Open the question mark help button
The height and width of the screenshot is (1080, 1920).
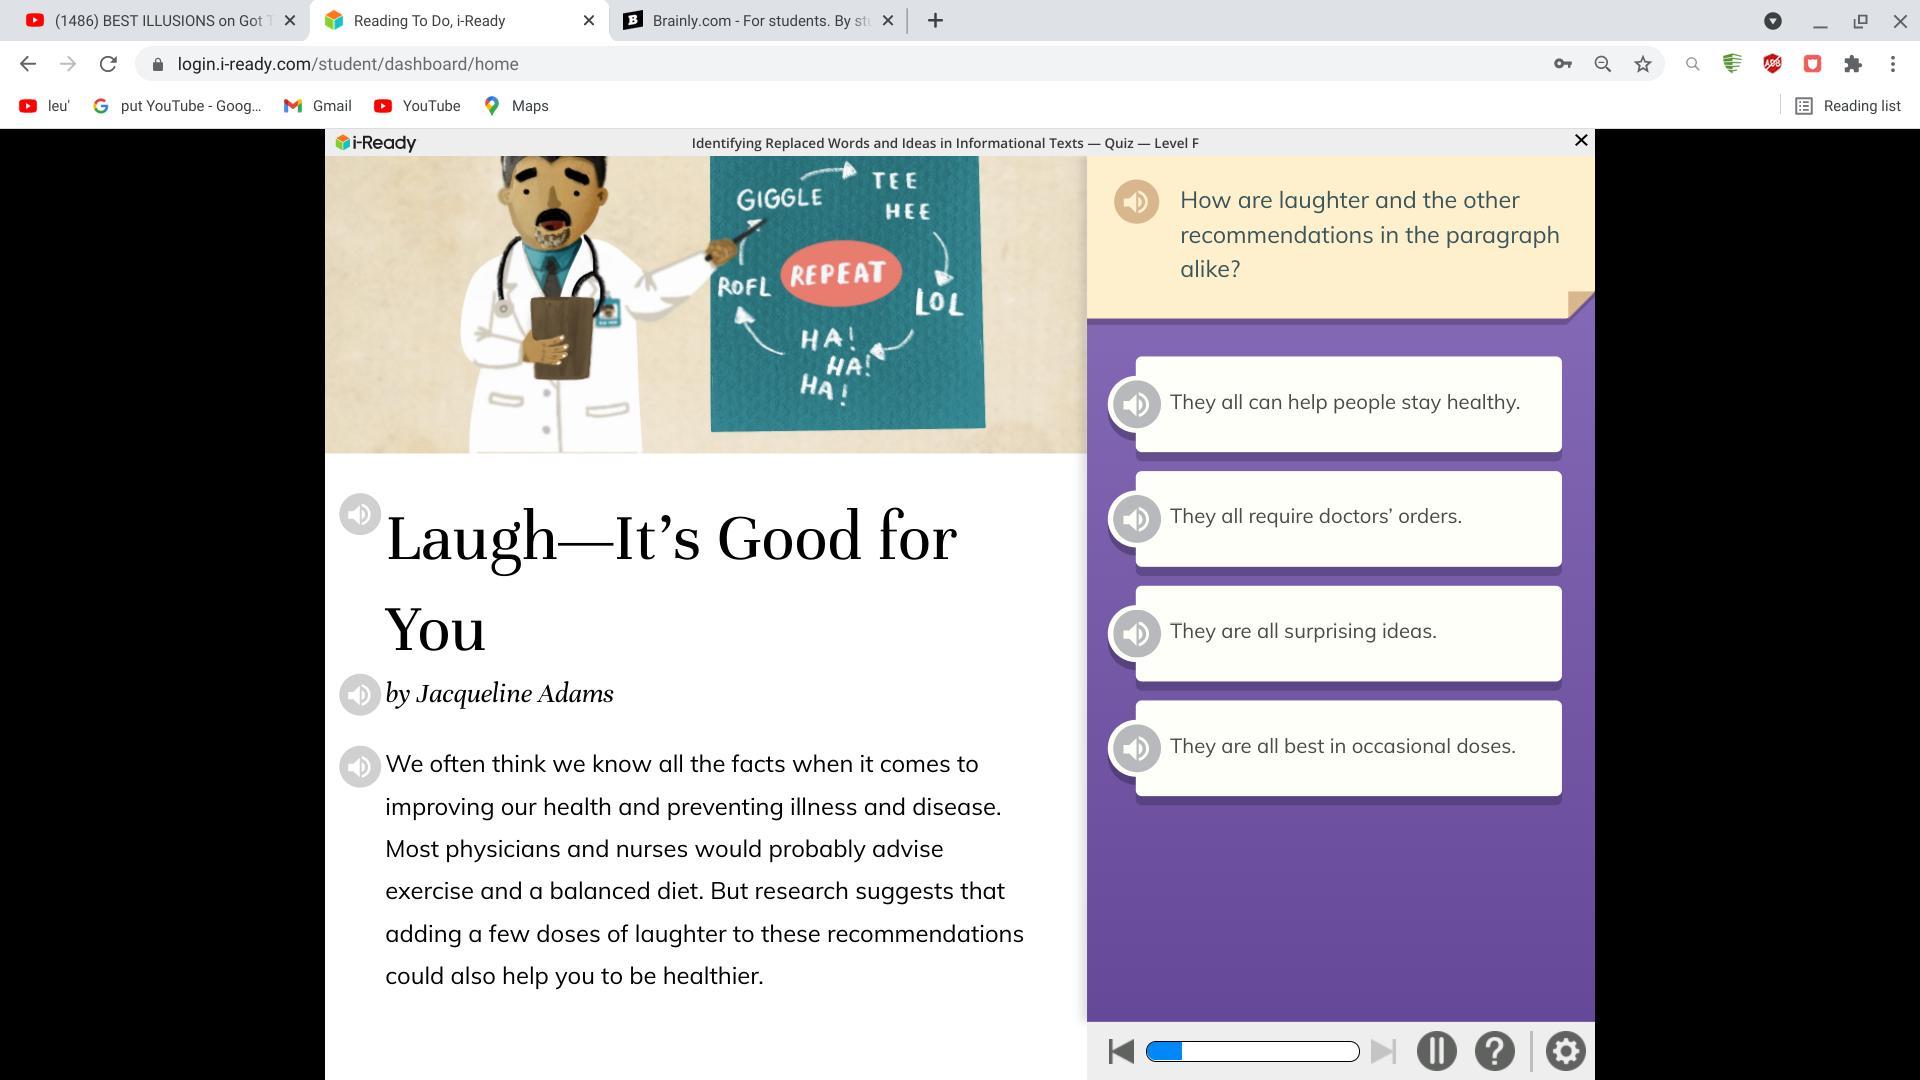pyautogui.click(x=1494, y=1051)
